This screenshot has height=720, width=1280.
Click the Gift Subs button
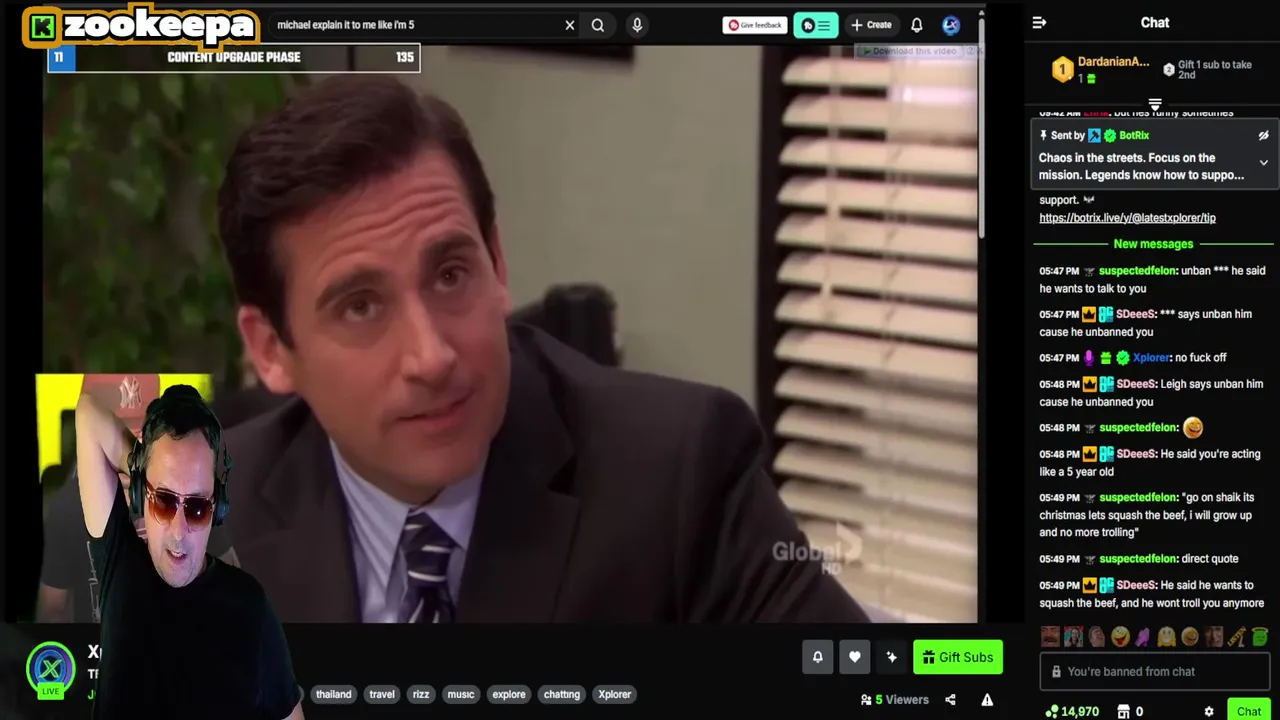click(x=958, y=657)
